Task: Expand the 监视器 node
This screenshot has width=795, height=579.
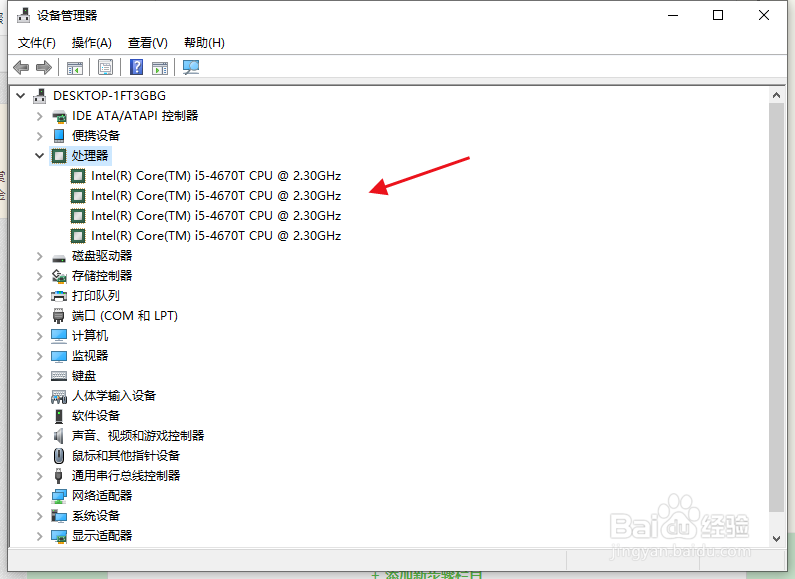Action: [x=39, y=356]
